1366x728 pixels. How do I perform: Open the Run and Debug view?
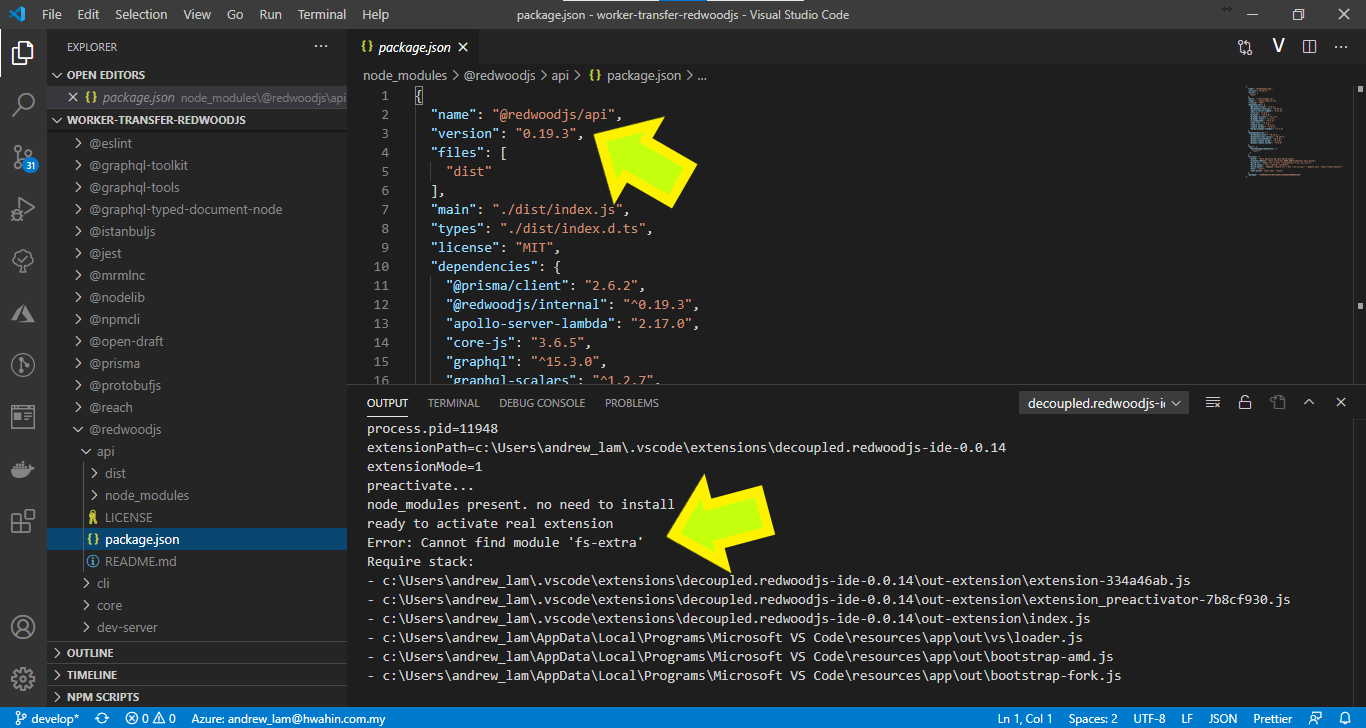pyautogui.click(x=23, y=209)
